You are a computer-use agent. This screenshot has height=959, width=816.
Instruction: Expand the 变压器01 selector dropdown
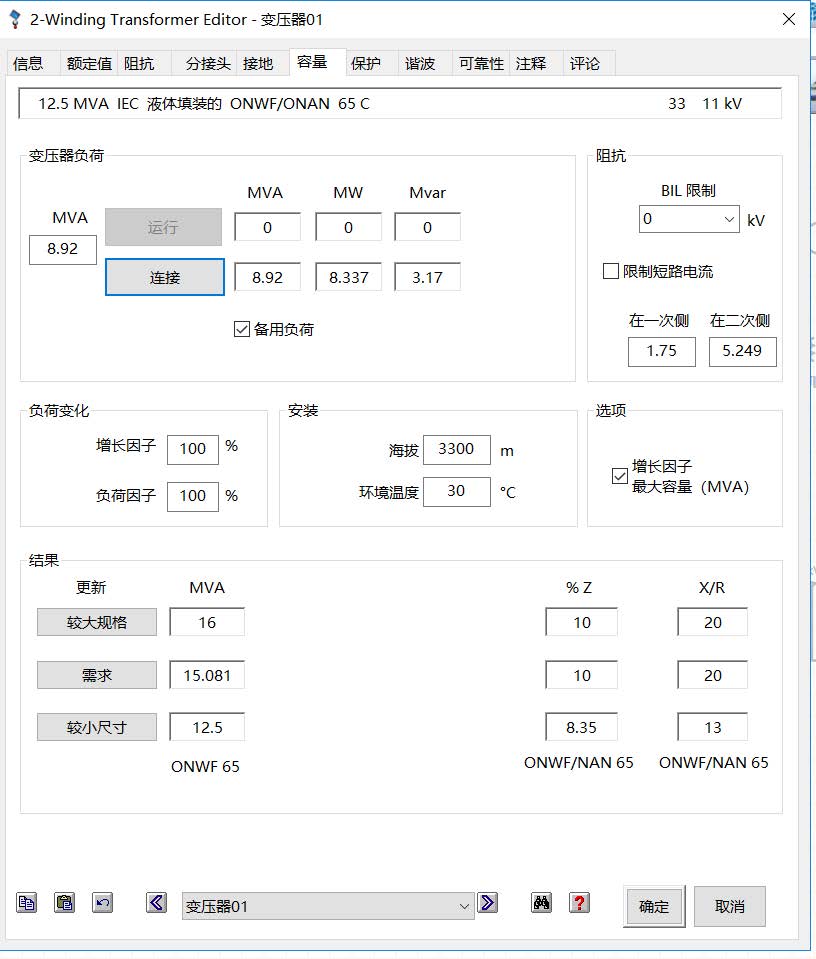pyautogui.click(x=464, y=906)
